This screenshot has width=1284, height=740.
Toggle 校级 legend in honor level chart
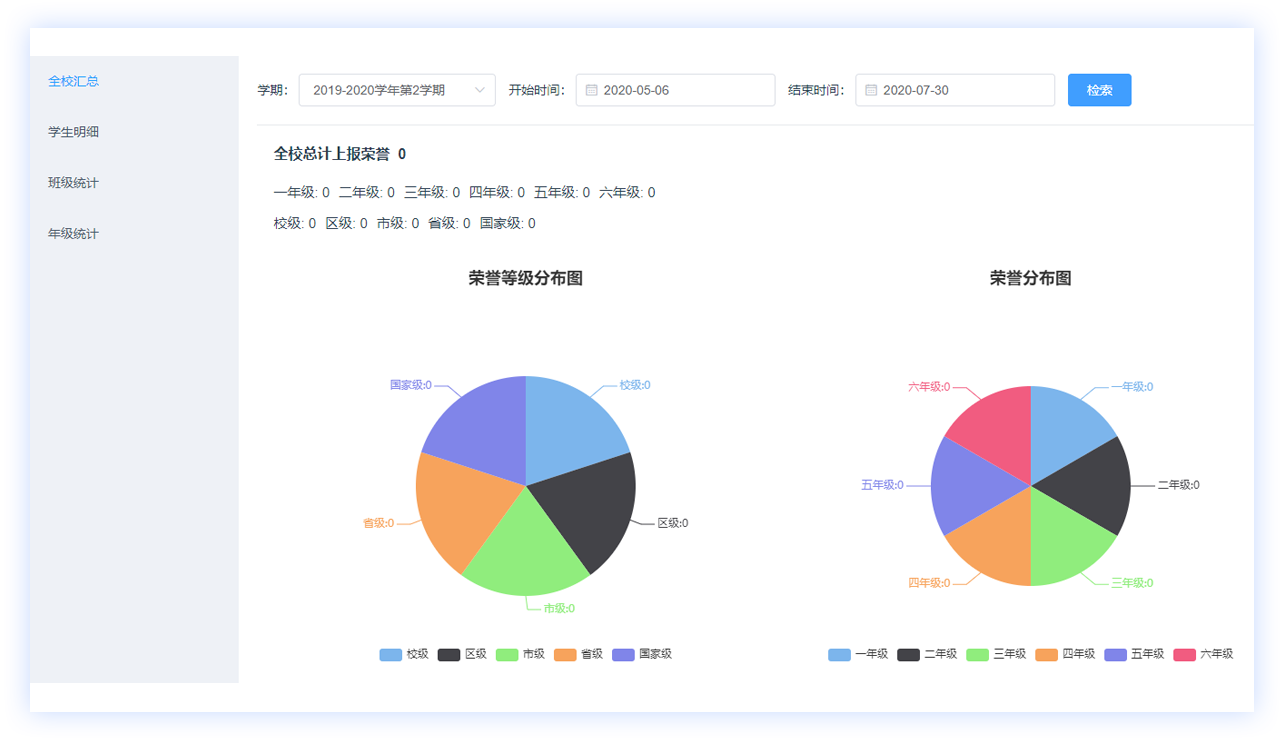coord(404,654)
